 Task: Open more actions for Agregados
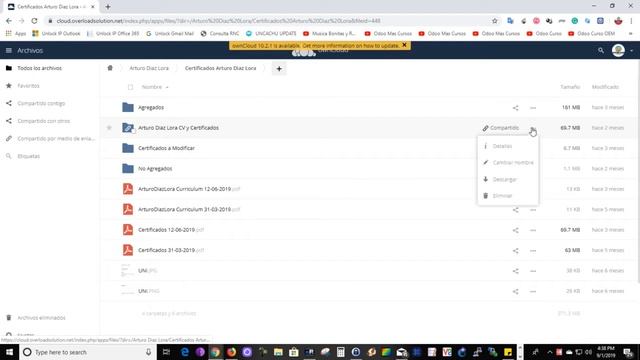tap(533, 108)
